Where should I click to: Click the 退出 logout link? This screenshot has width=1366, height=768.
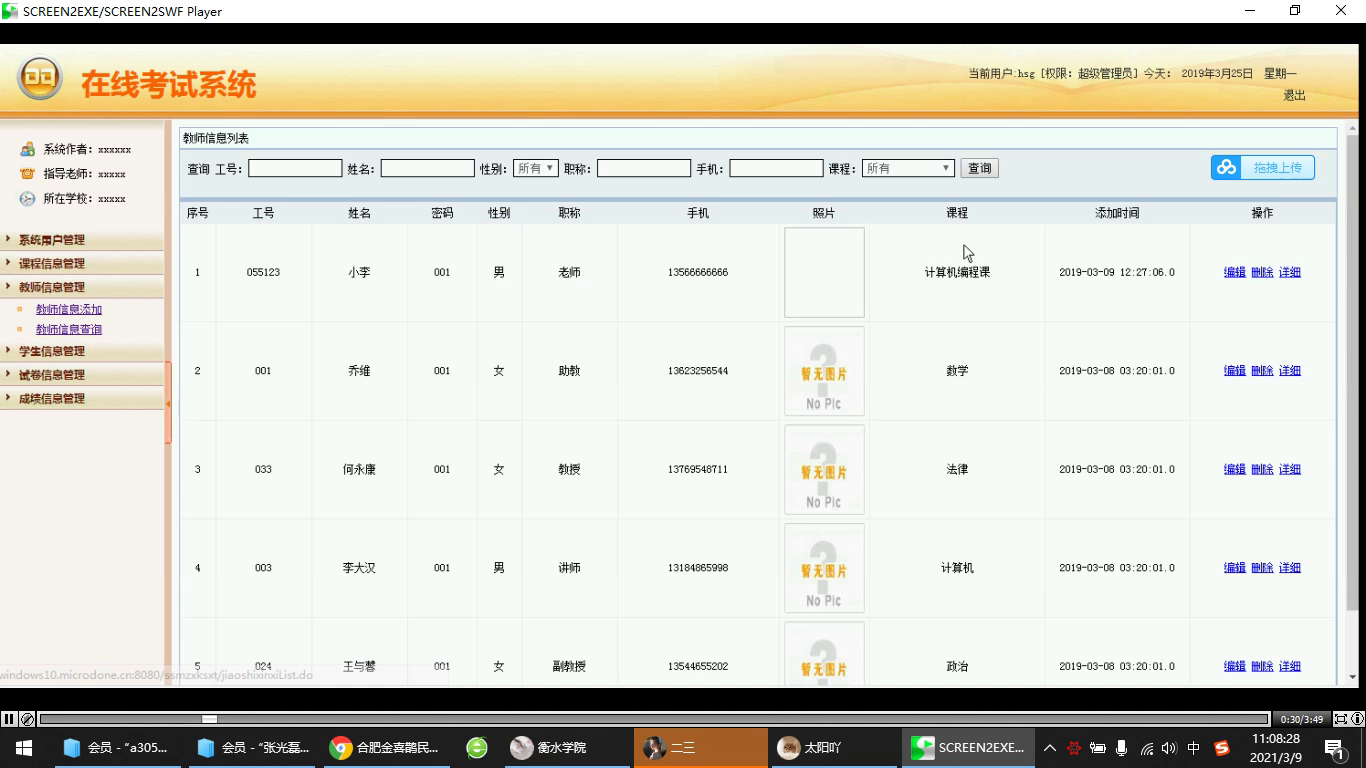[x=1295, y=96]
